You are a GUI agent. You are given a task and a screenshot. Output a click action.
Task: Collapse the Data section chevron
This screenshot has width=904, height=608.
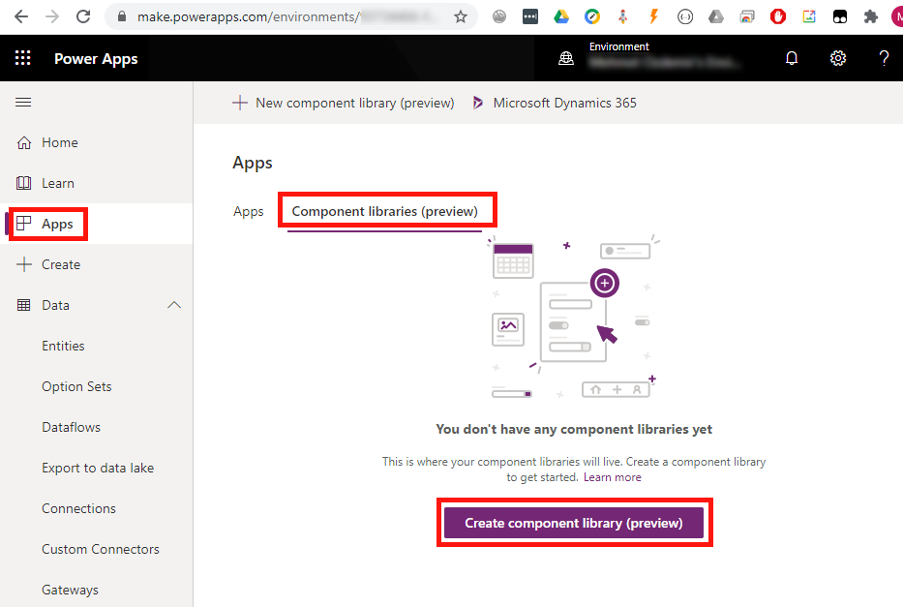click(x=174, y=305)
